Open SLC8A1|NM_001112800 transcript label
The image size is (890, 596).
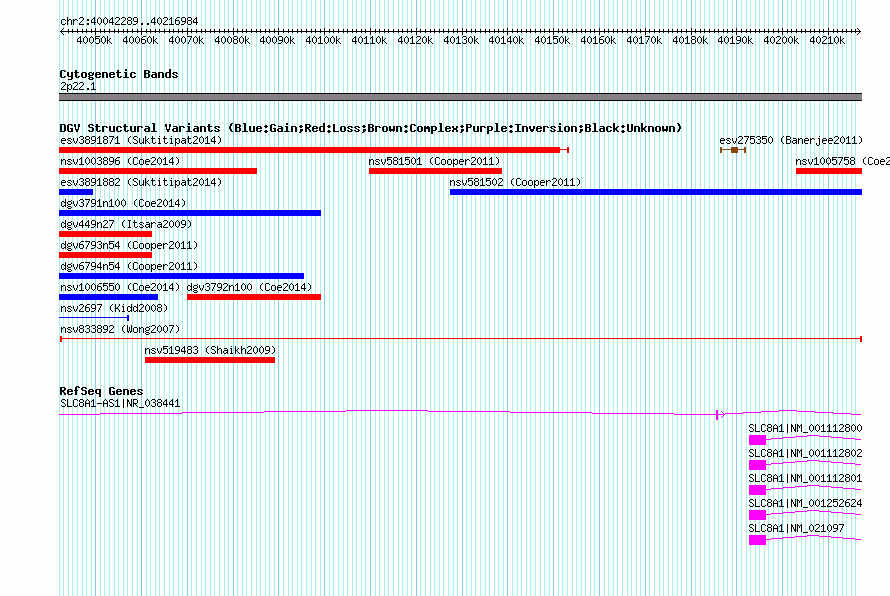click(x=805, y=429)
